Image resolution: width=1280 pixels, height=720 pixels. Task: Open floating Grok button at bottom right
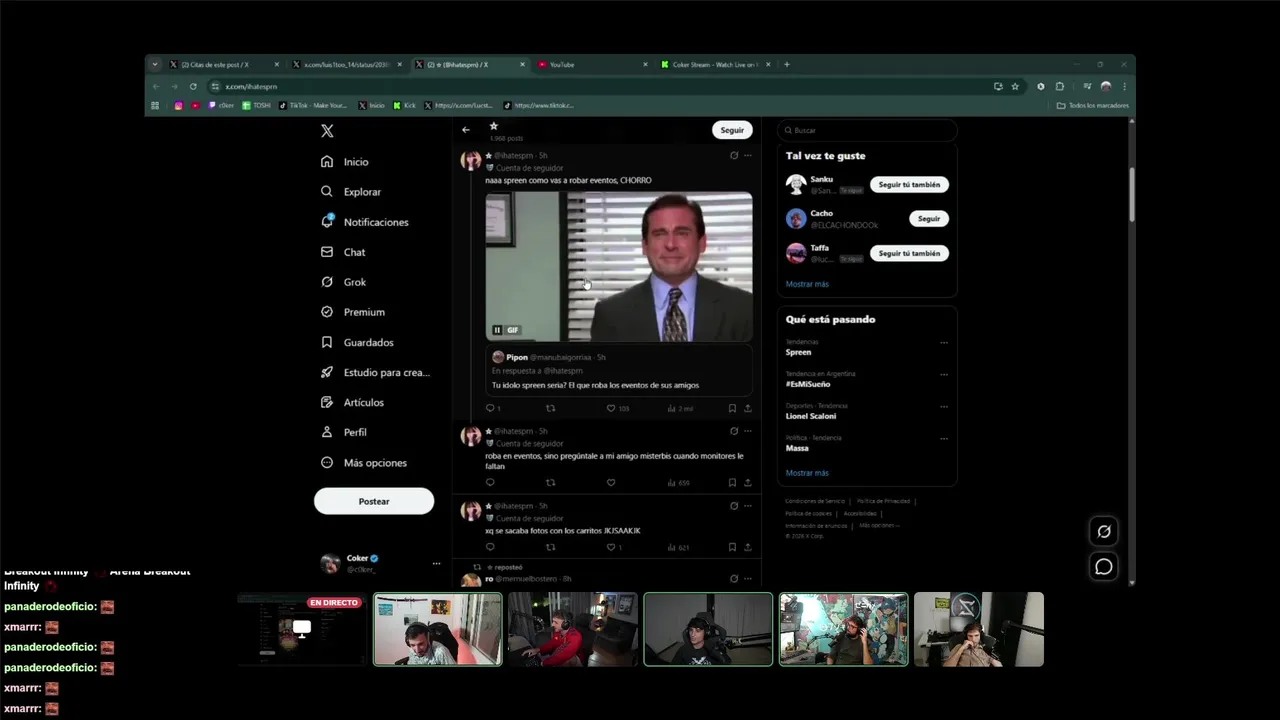[x=1104, y=532]
